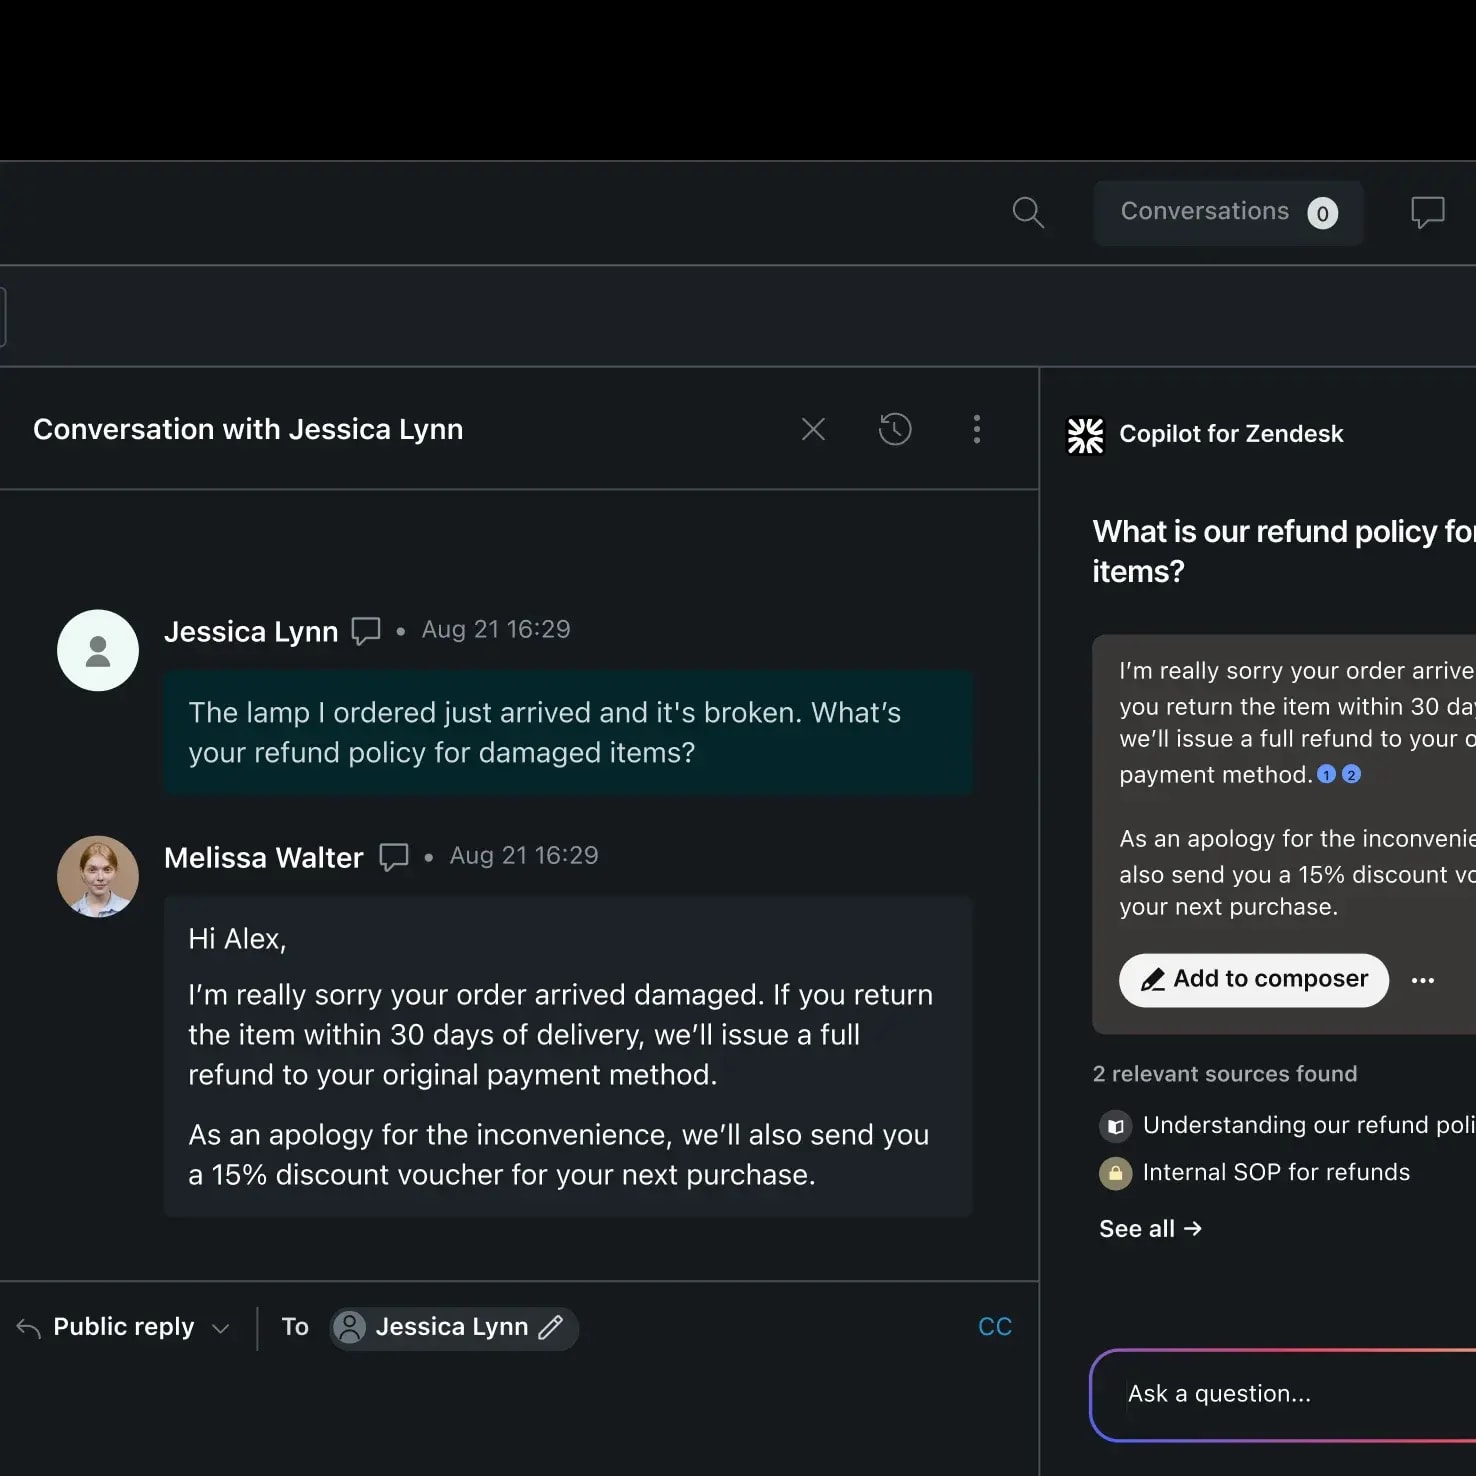
Task: Click the Copilot question heading about refund policy
Action: pos(1284,551)
